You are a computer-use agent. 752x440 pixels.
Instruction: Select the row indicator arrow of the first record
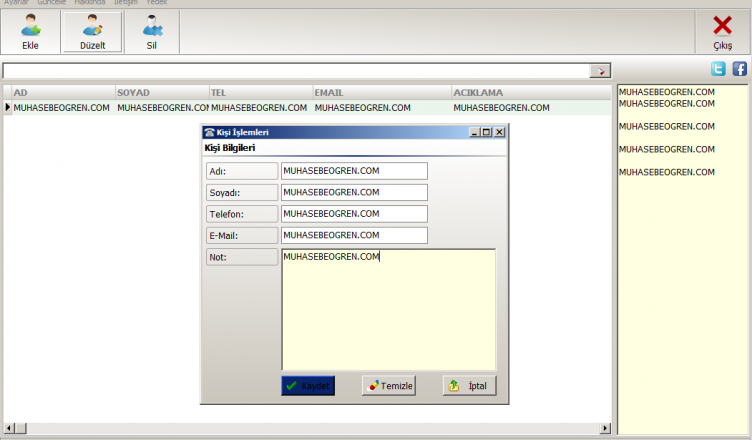[x=7, y=107]
